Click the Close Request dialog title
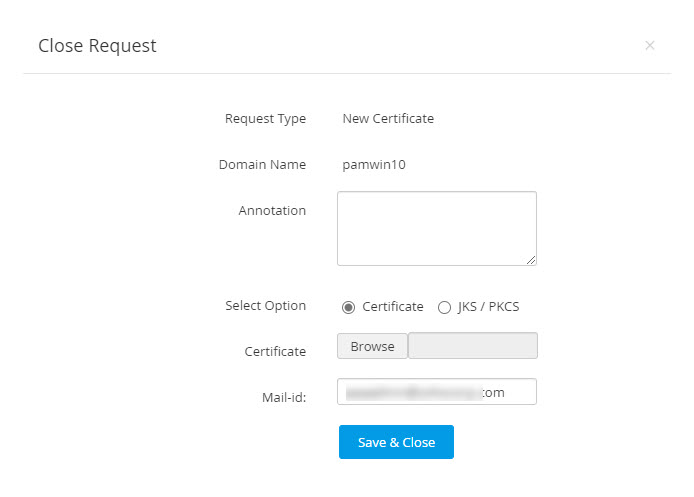The height and width of the screenshot is (497, 694). [97, 45]
